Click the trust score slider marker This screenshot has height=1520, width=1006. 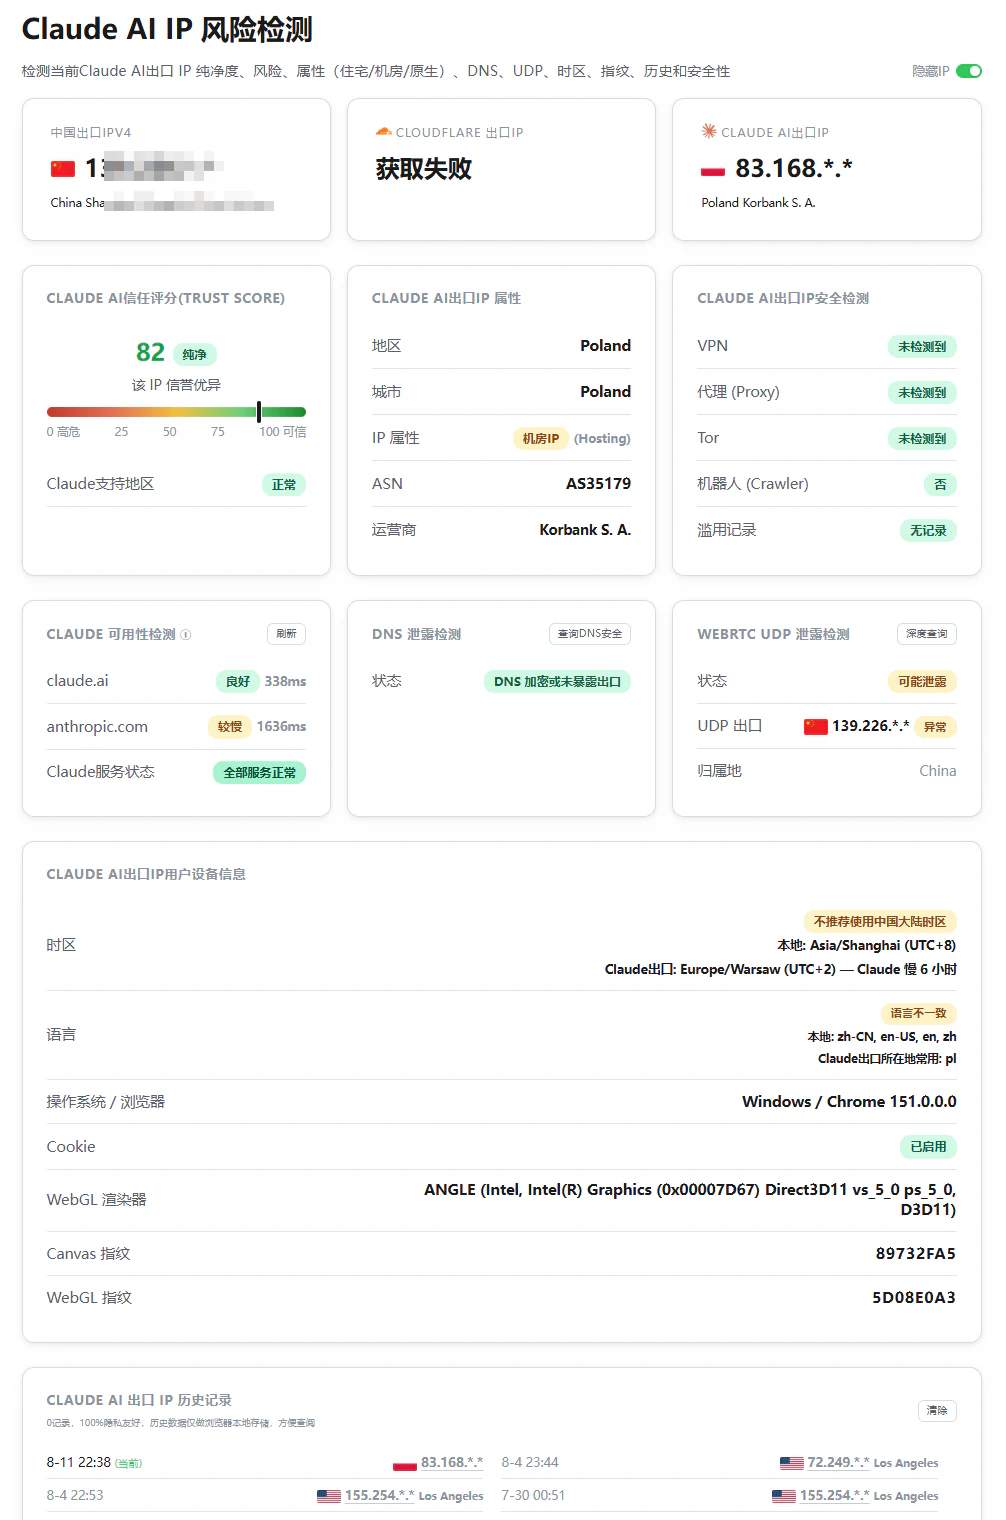click(x=259, y=412)
